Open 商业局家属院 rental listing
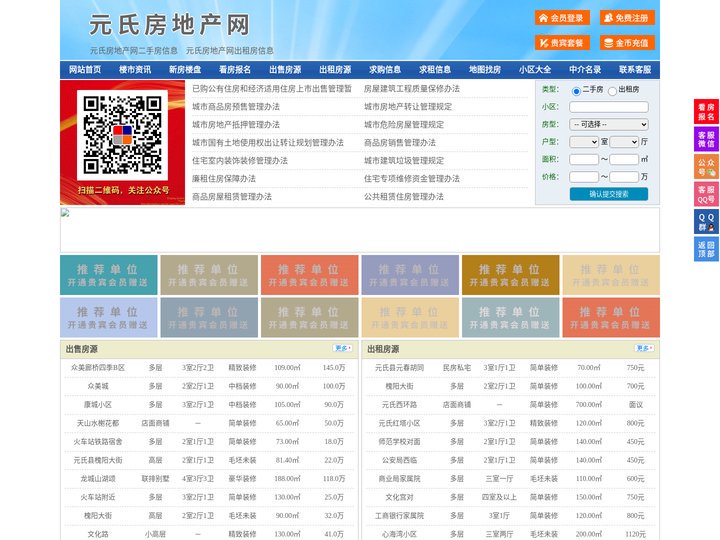Image resolution: width=720 pixels, height=540 pixels. click(399, 478)
